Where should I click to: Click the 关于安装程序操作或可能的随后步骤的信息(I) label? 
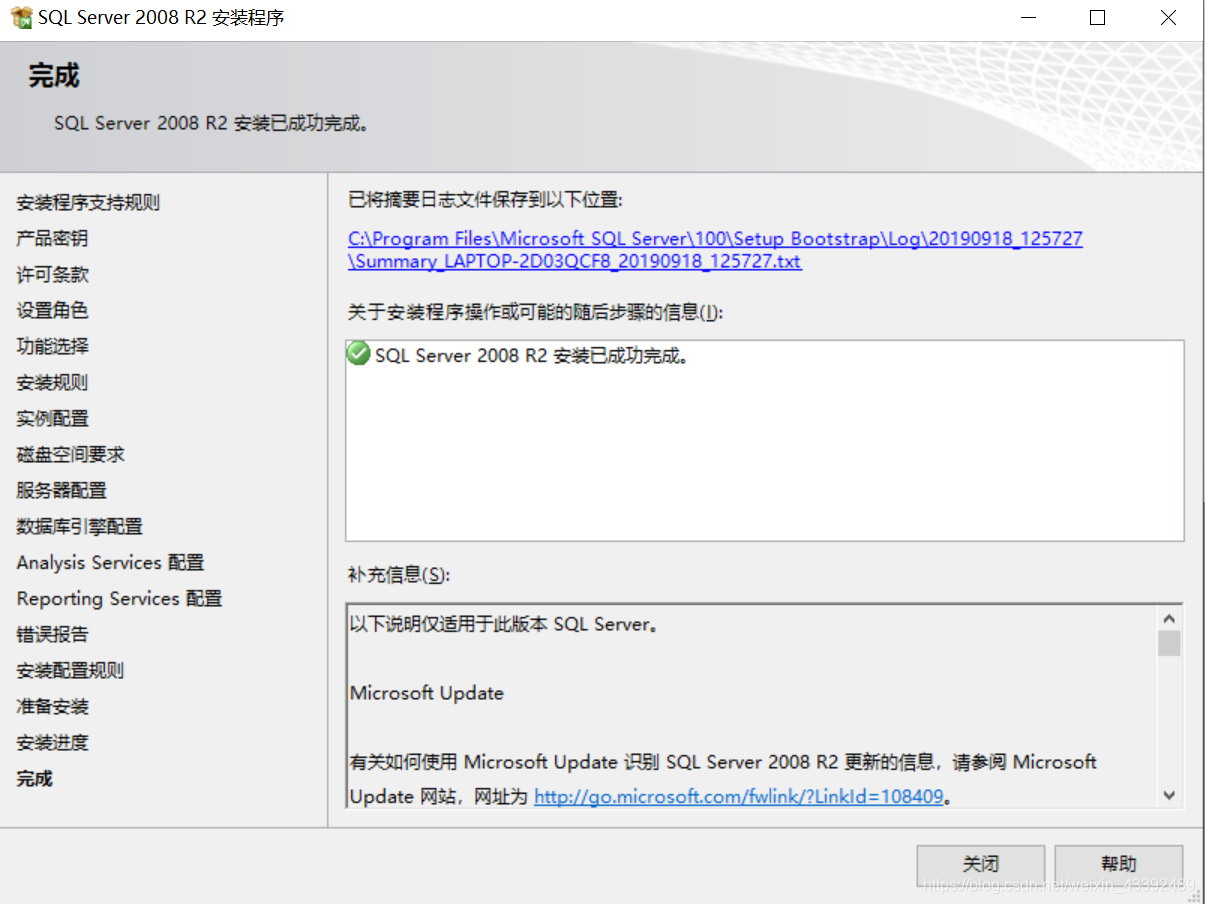point(535,312)
